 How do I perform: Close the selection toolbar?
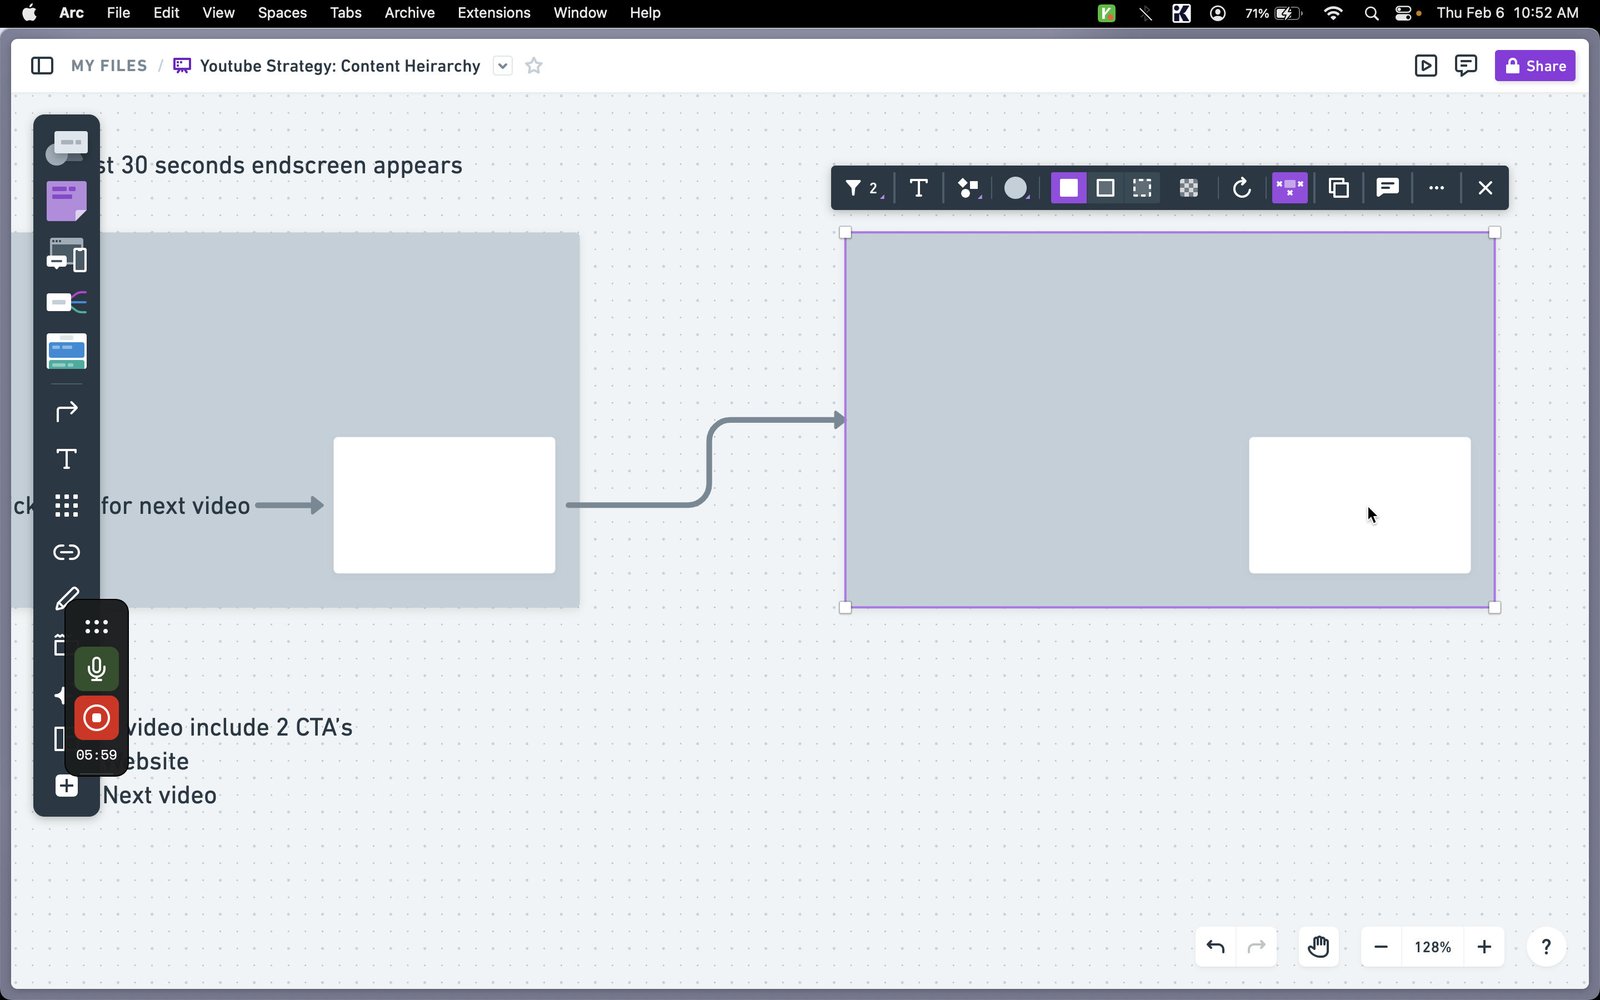pos(1485,188)
